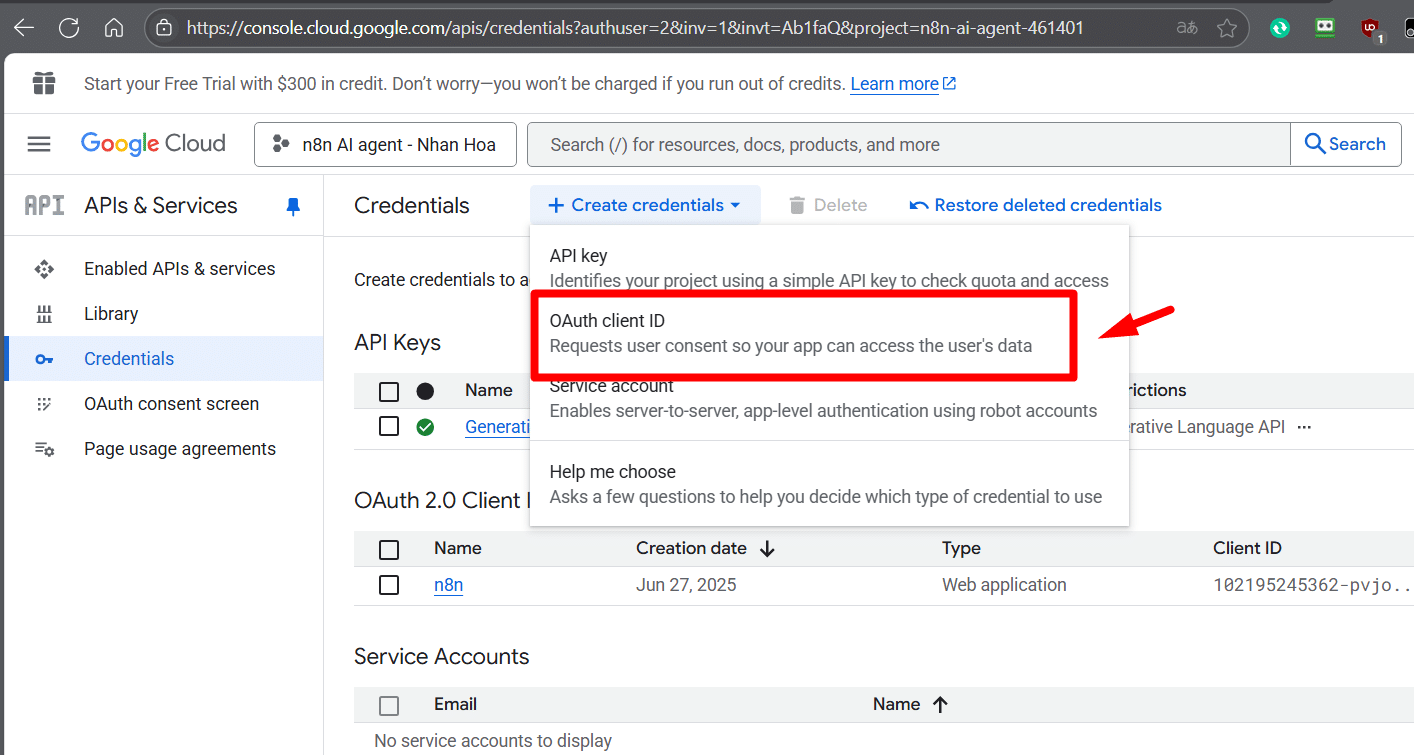This screenshot has width=1414, height=755.
Task: Open the hamburger navigation menu
Action: coord(39,144)
